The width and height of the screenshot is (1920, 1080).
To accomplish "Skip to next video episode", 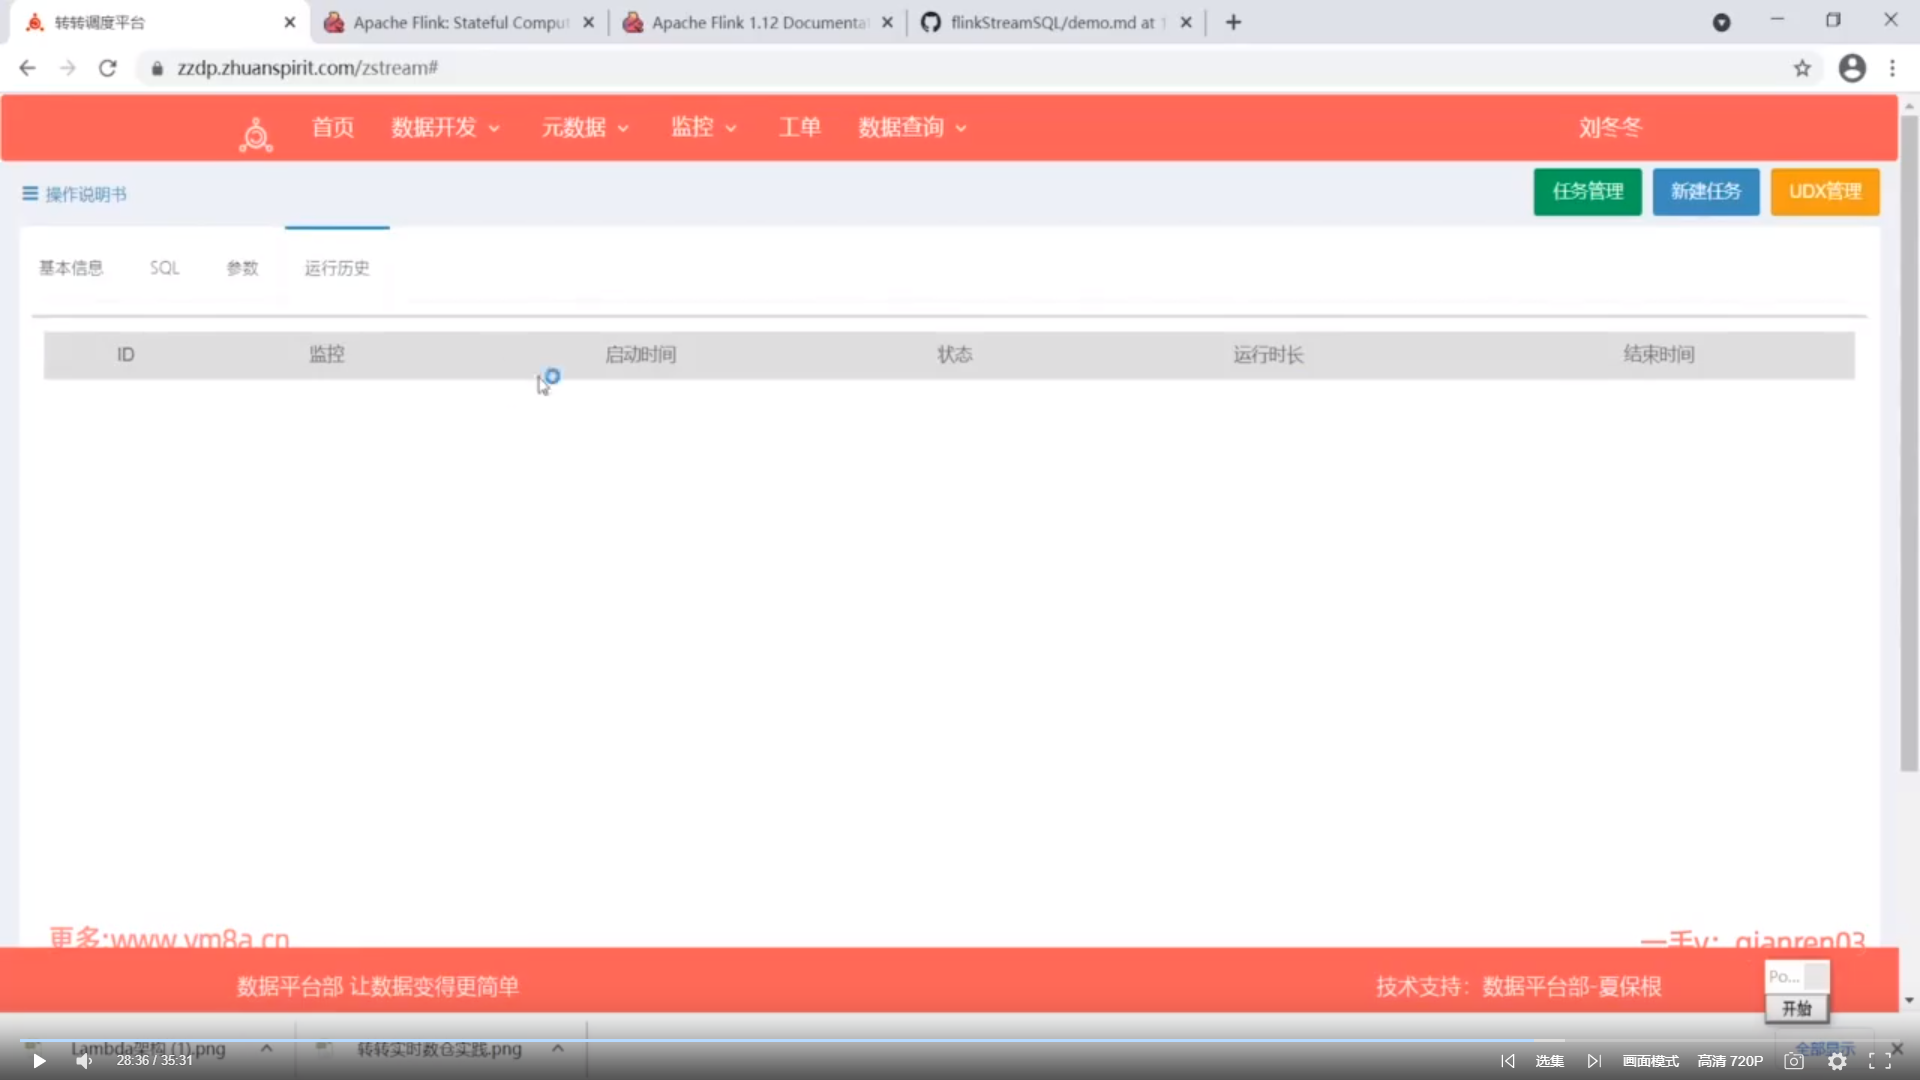I will pyautogui.click(x=1594, y=1061).
